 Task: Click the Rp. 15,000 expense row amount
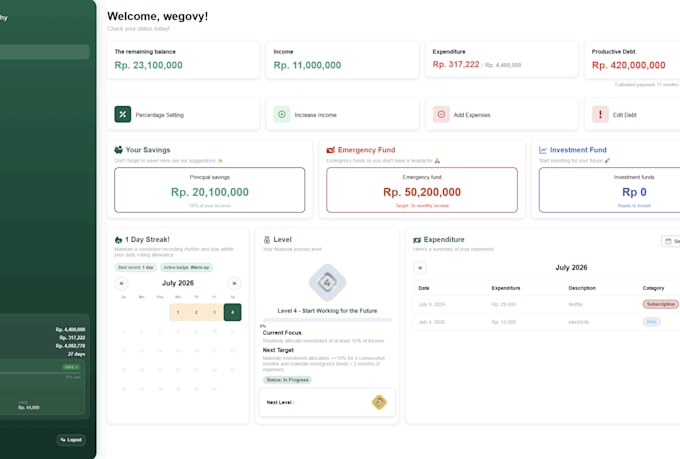tap(503, 322)
